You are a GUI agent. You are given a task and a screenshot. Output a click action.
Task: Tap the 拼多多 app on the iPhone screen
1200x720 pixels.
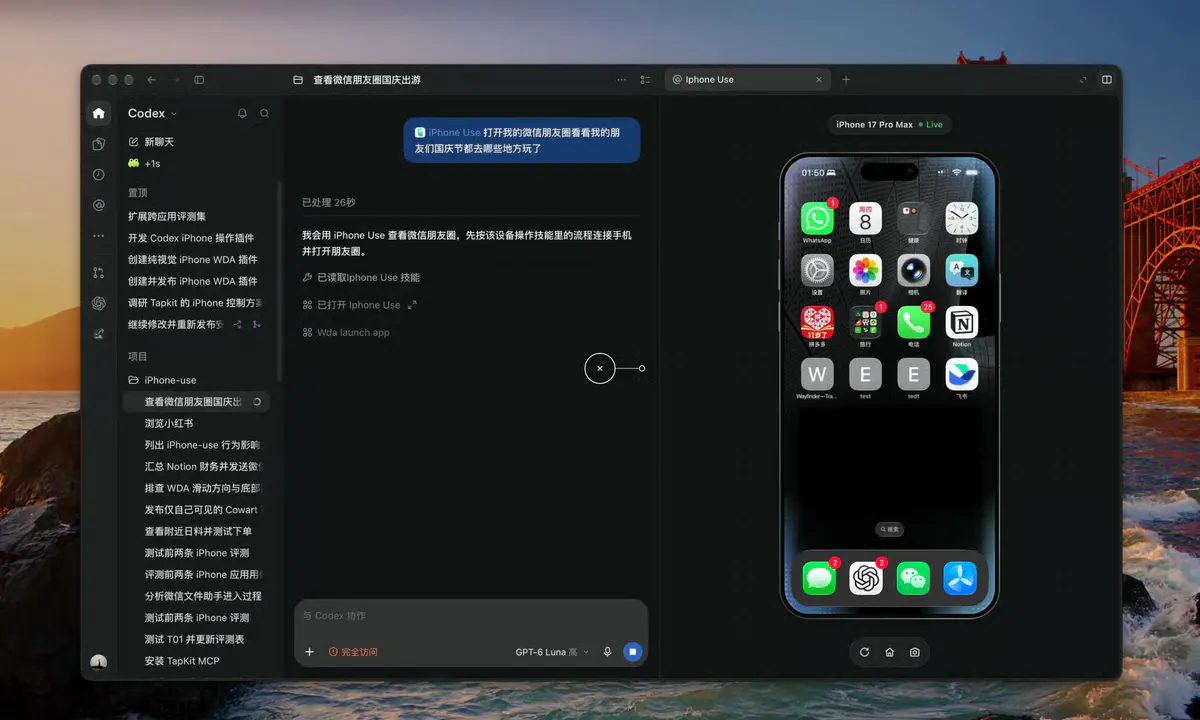817,322
